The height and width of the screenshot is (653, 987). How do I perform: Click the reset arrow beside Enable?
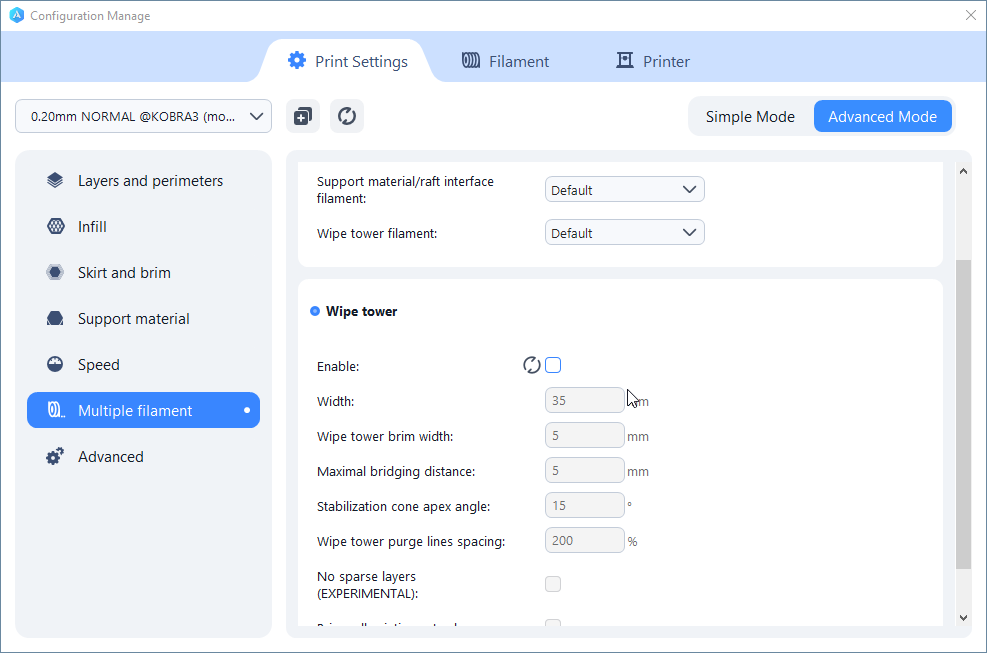(532, 365)
